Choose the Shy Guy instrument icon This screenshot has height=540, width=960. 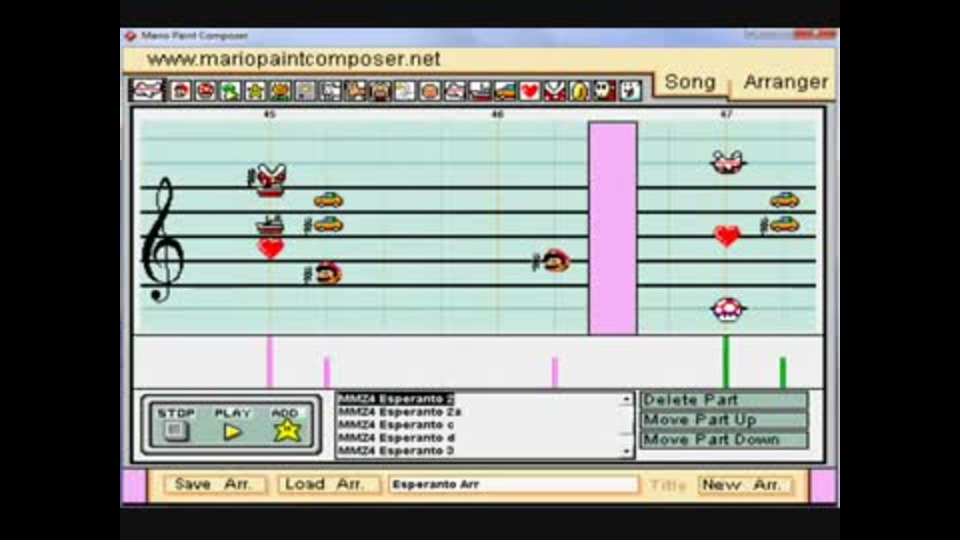click(605, 91)
